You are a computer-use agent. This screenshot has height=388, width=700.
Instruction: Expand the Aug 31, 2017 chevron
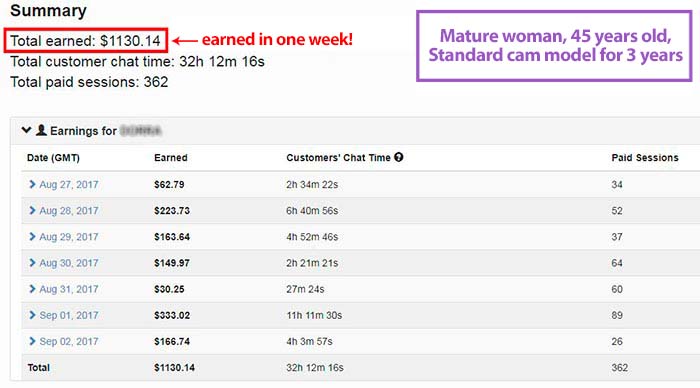click(32, 289)
